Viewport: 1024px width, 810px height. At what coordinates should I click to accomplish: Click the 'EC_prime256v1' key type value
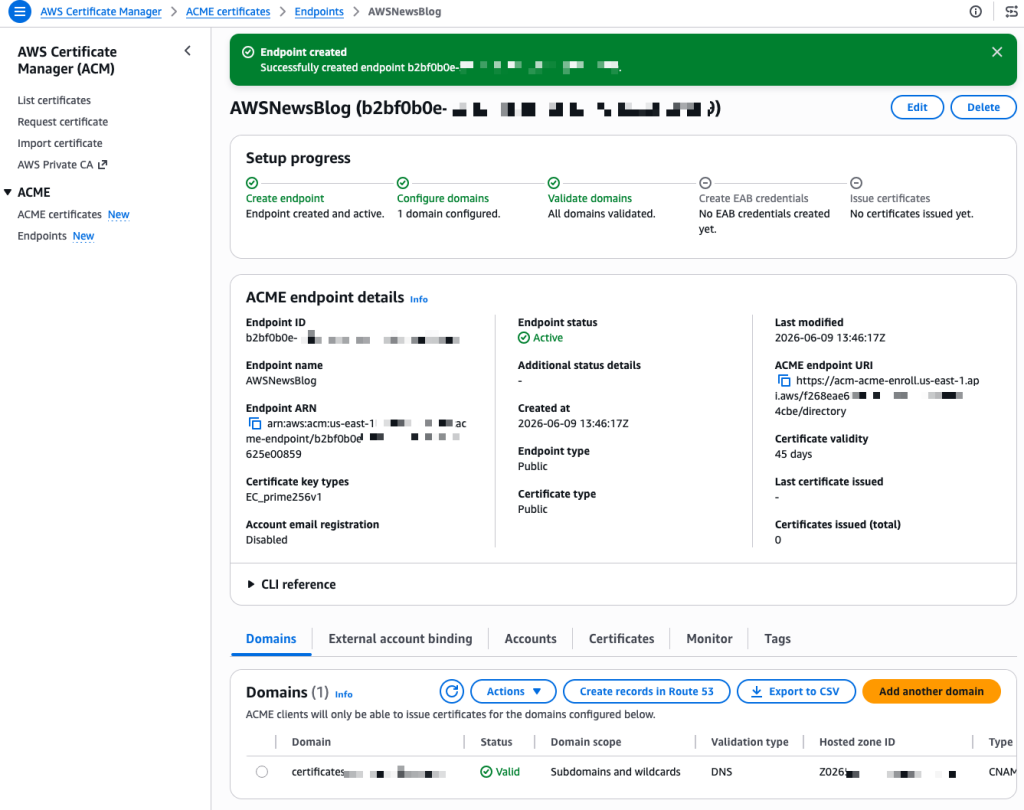click(x=283, y=497)
